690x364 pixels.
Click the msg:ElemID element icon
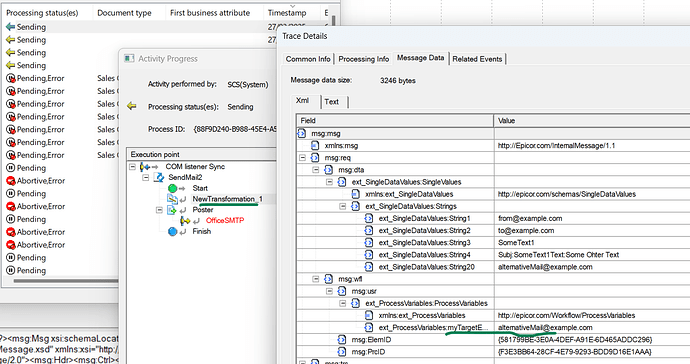pos(341,340)
